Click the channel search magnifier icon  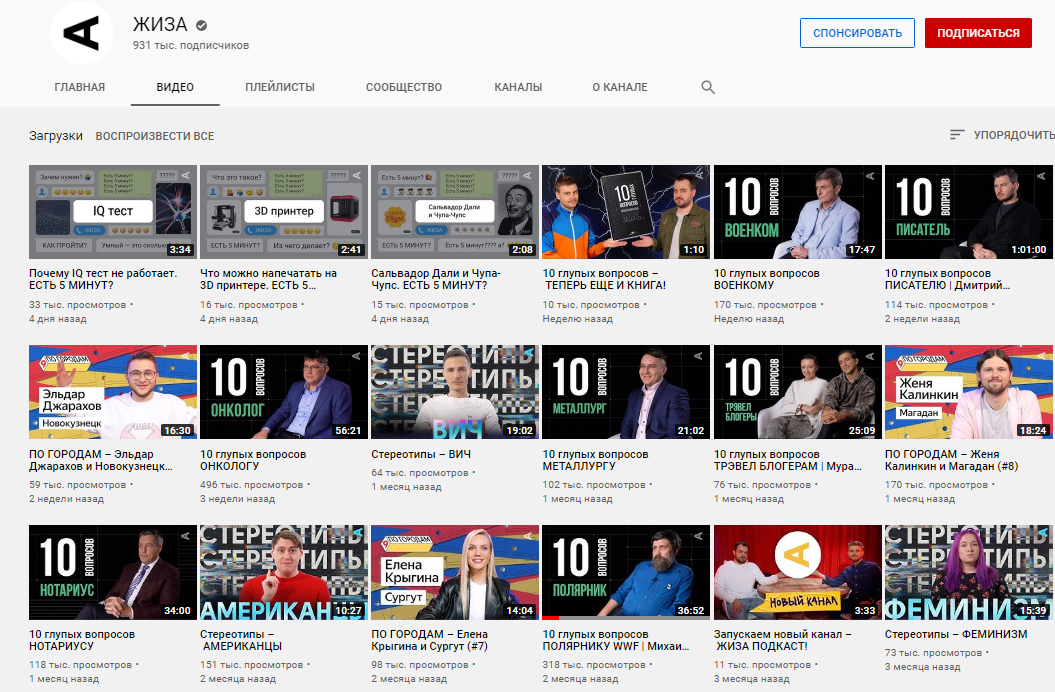(708, 87)
